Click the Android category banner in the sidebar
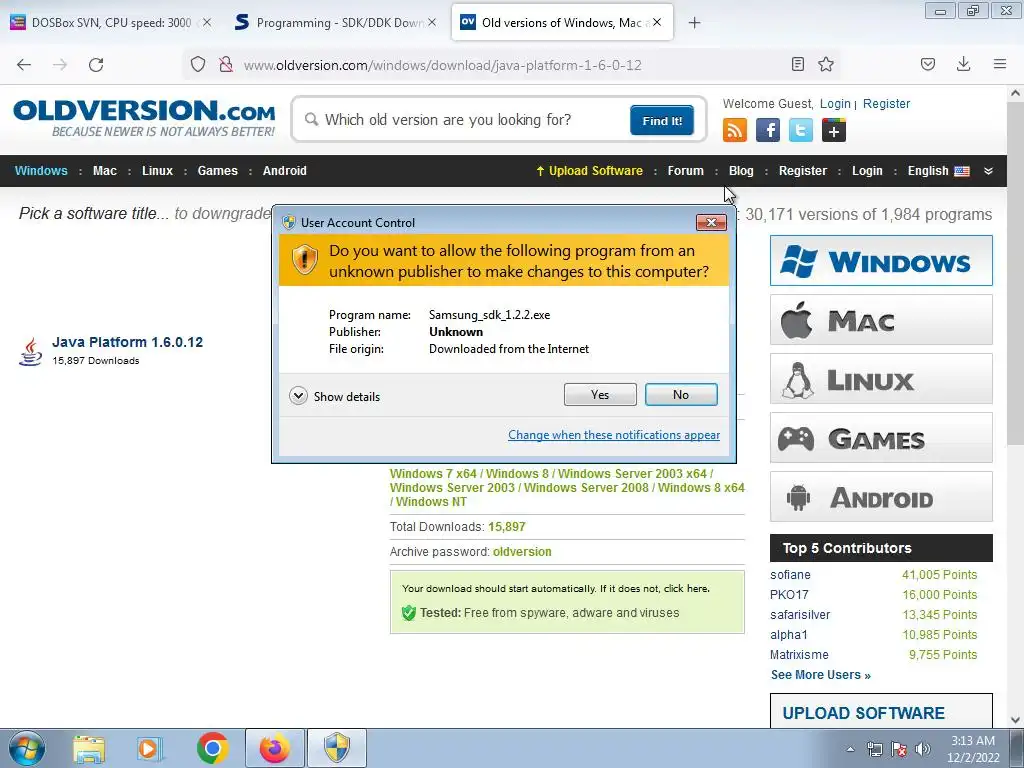Screen dimensions: 1024x768 (x=881, y=496)
